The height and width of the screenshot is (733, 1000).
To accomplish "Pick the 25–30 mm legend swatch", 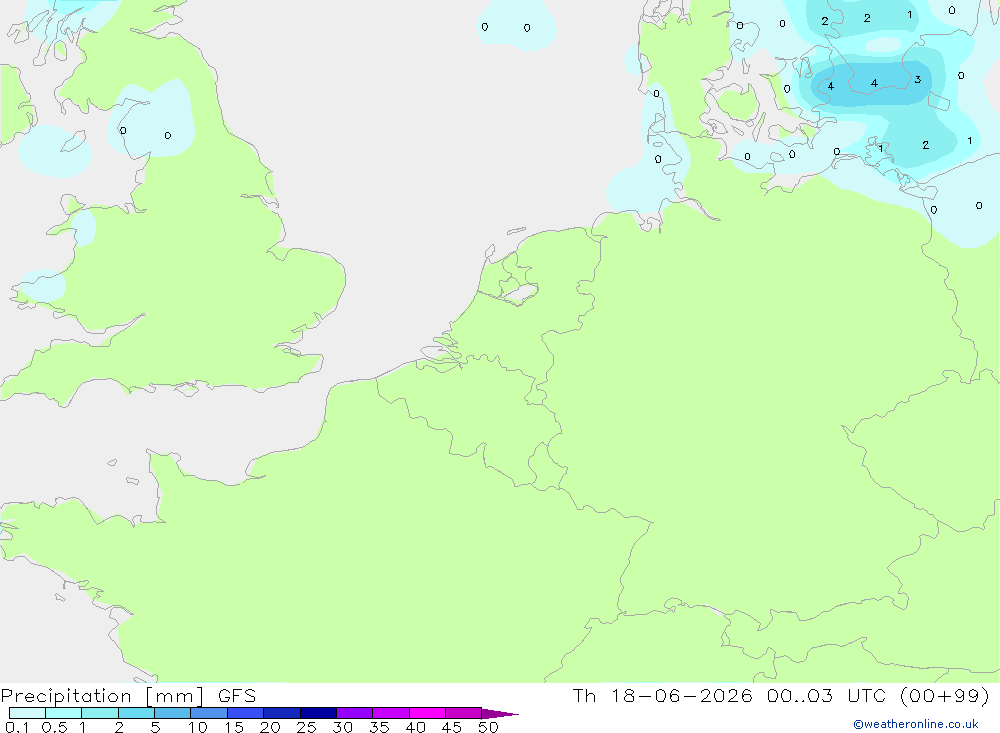I will [318, 713].
